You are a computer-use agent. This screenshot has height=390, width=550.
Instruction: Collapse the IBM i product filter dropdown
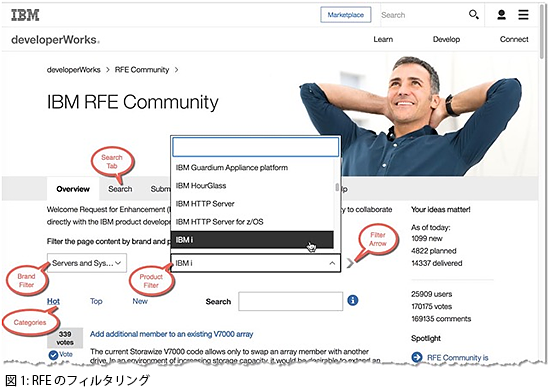pyautogui.click(x=255, y=263)
